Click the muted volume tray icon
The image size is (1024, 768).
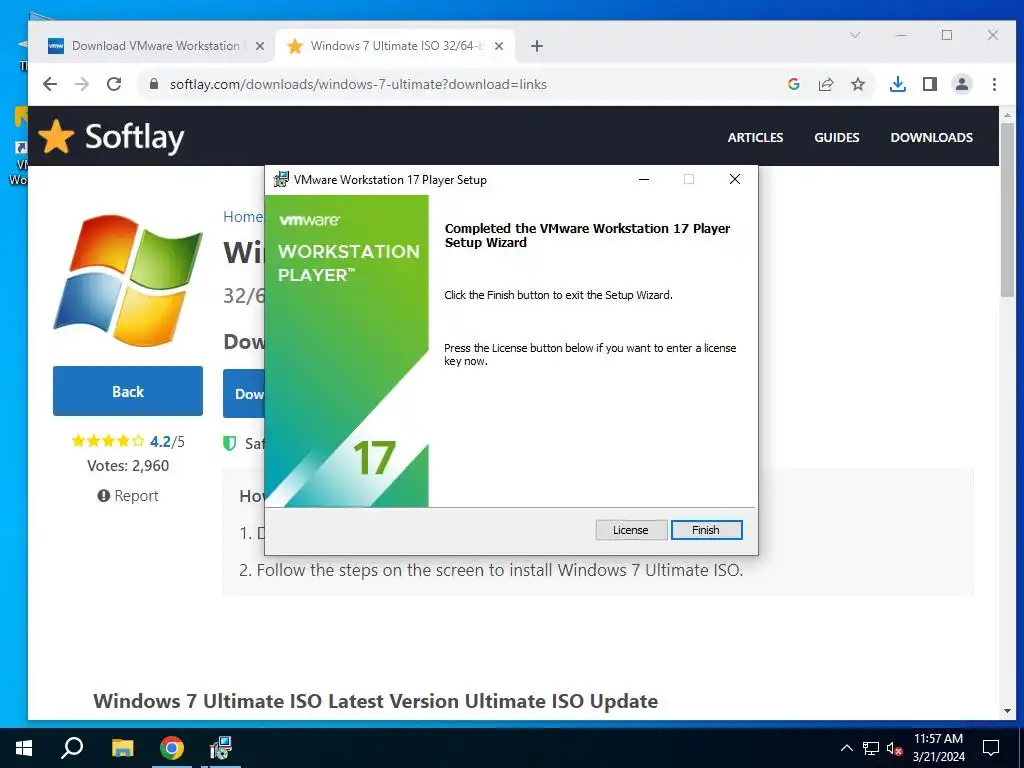(895, 748)
